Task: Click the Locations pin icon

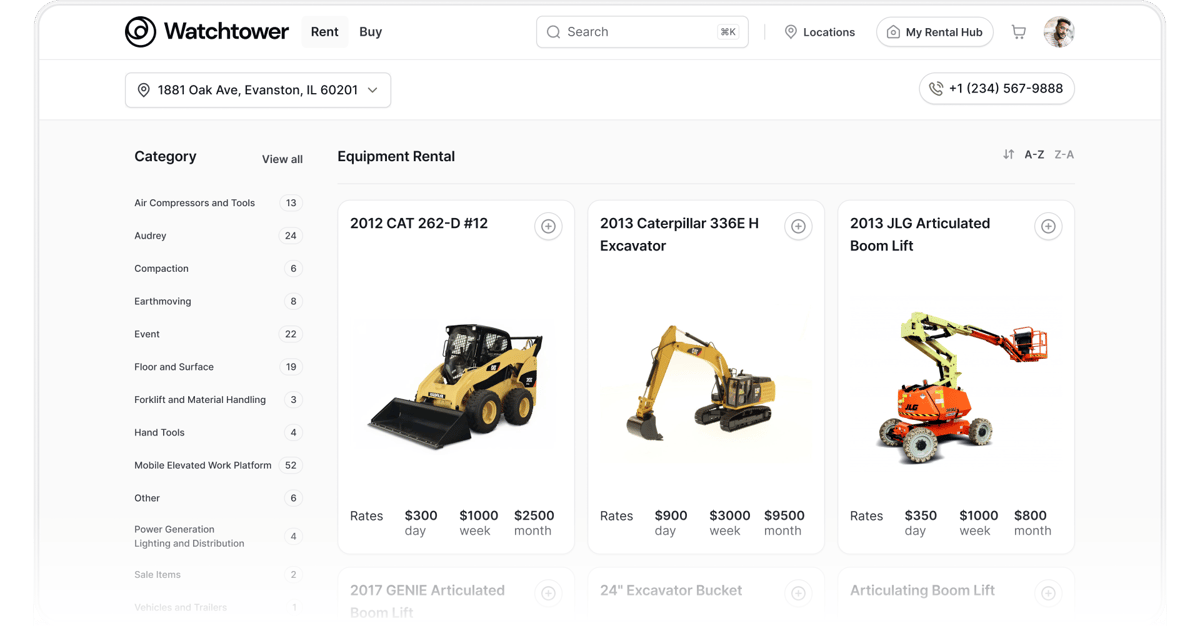Action: click(790, 32)
